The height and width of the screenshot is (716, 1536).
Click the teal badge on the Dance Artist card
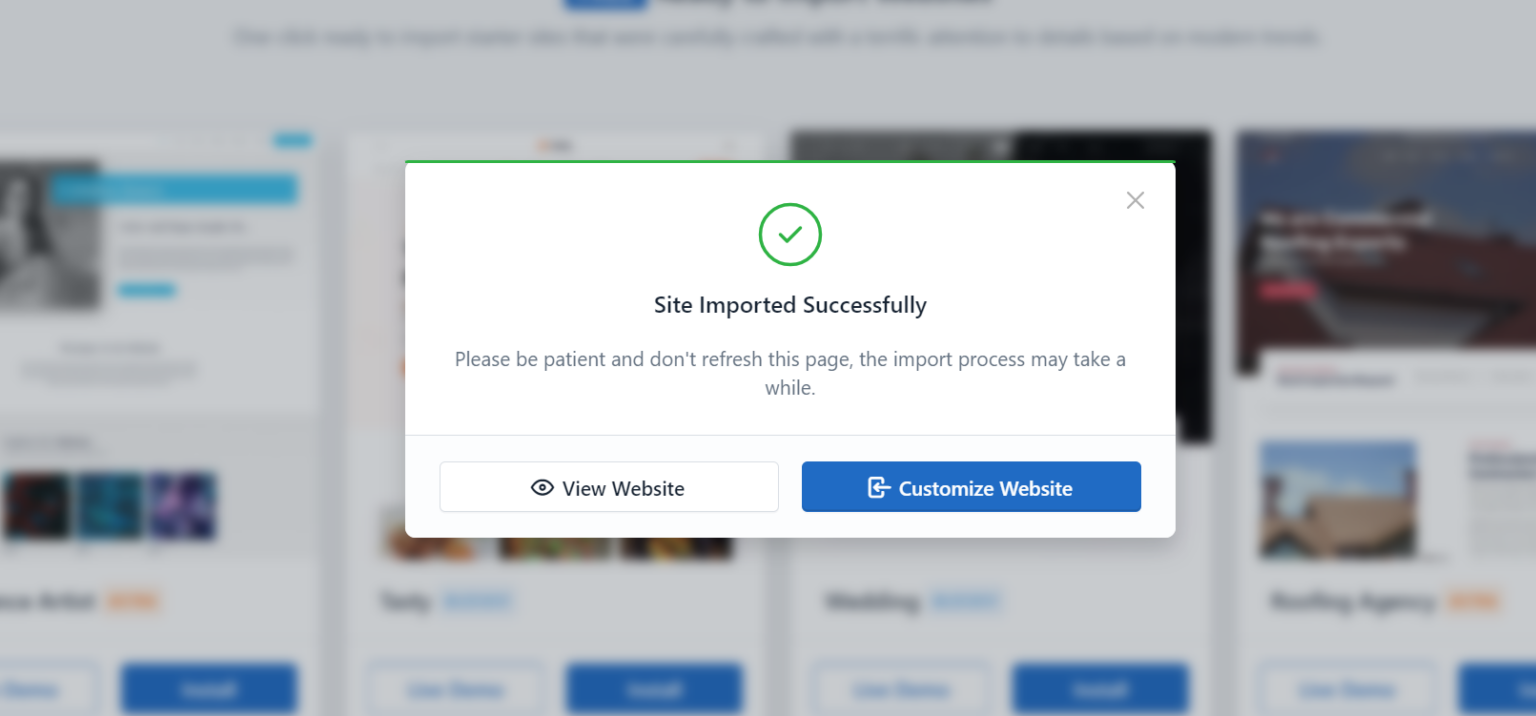pos(292,139)
